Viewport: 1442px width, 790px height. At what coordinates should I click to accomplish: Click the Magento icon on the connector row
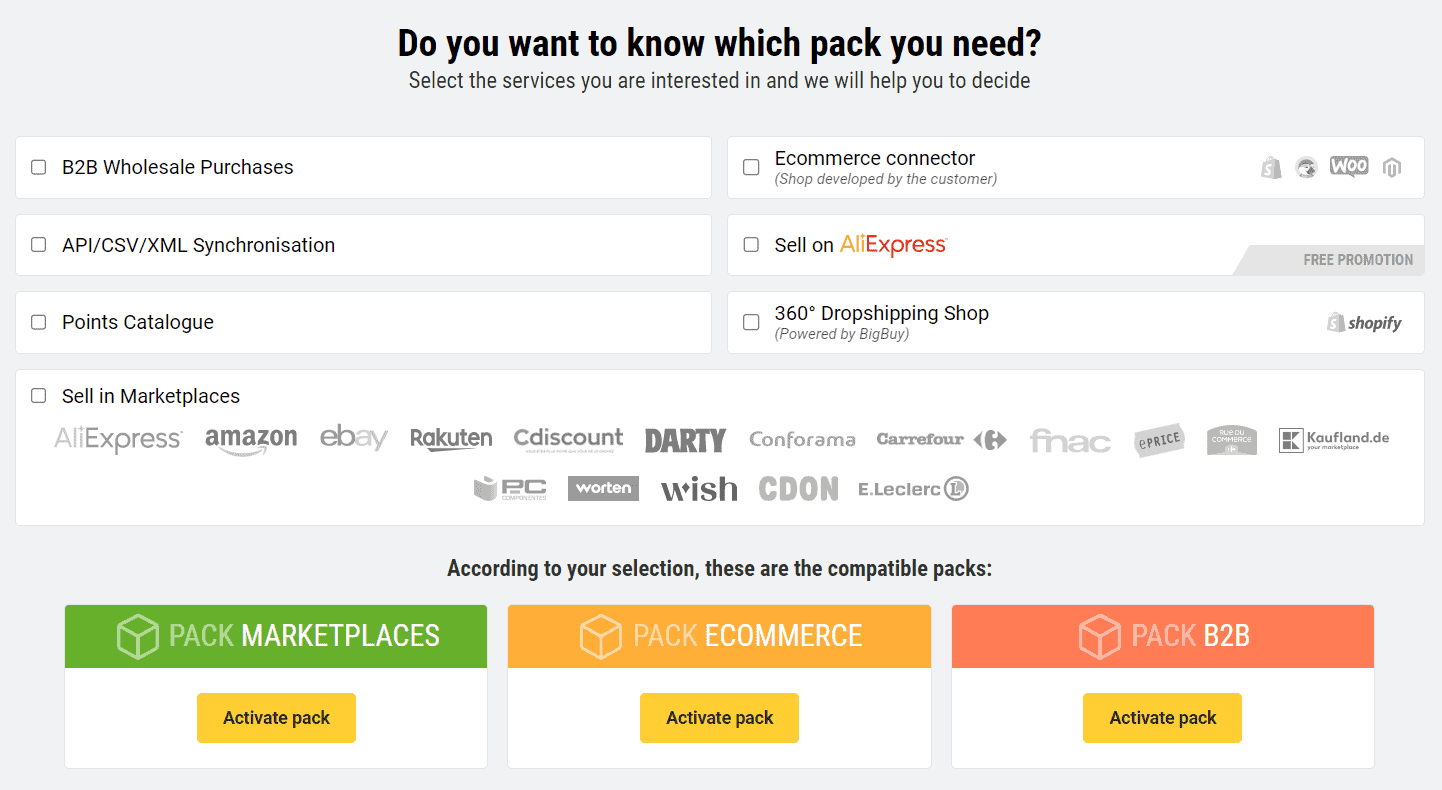click(x=1391, y=167)
